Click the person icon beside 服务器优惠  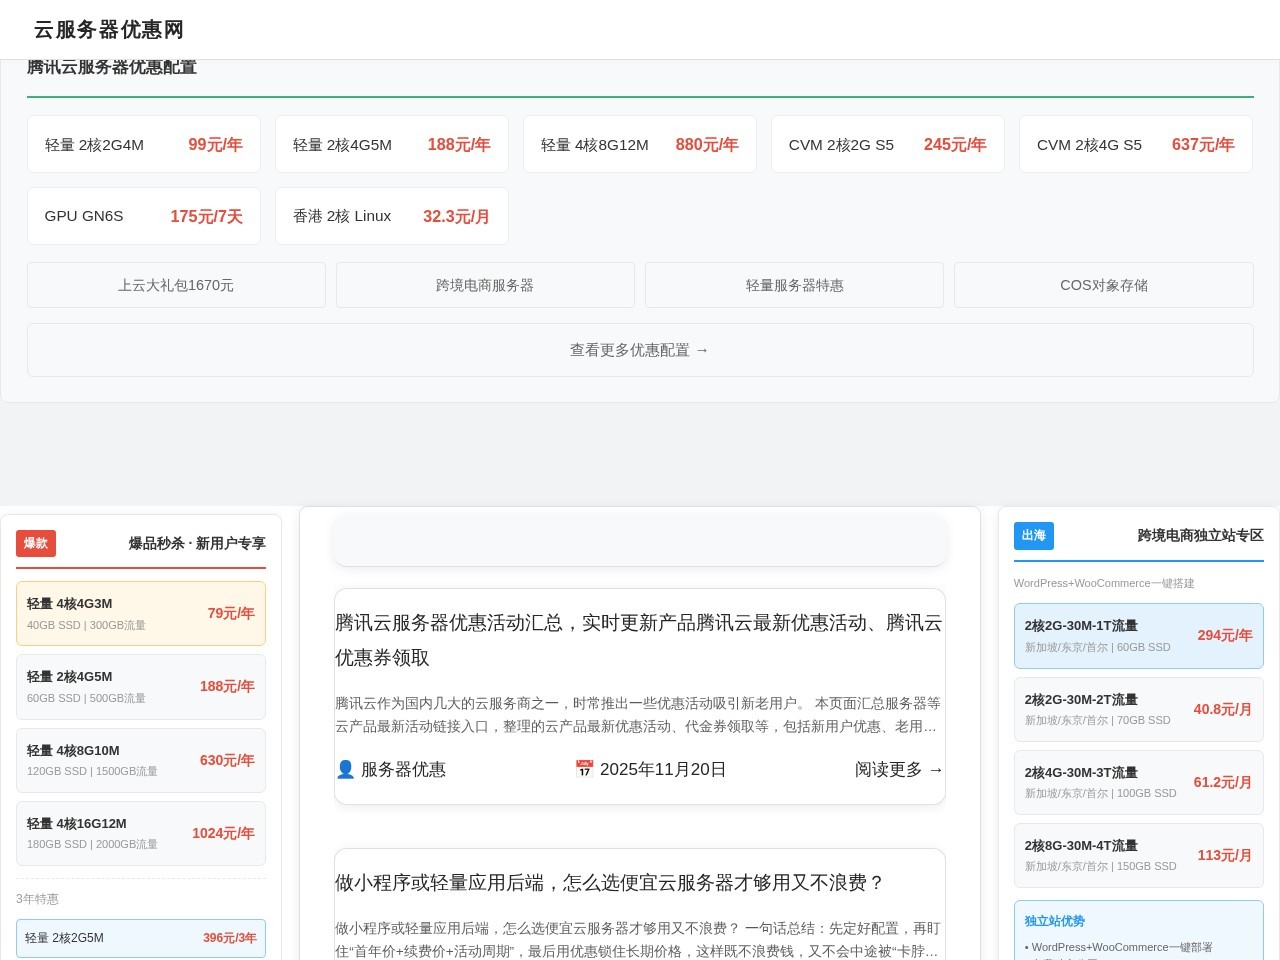pyautogui.click(x=345, y=769)
